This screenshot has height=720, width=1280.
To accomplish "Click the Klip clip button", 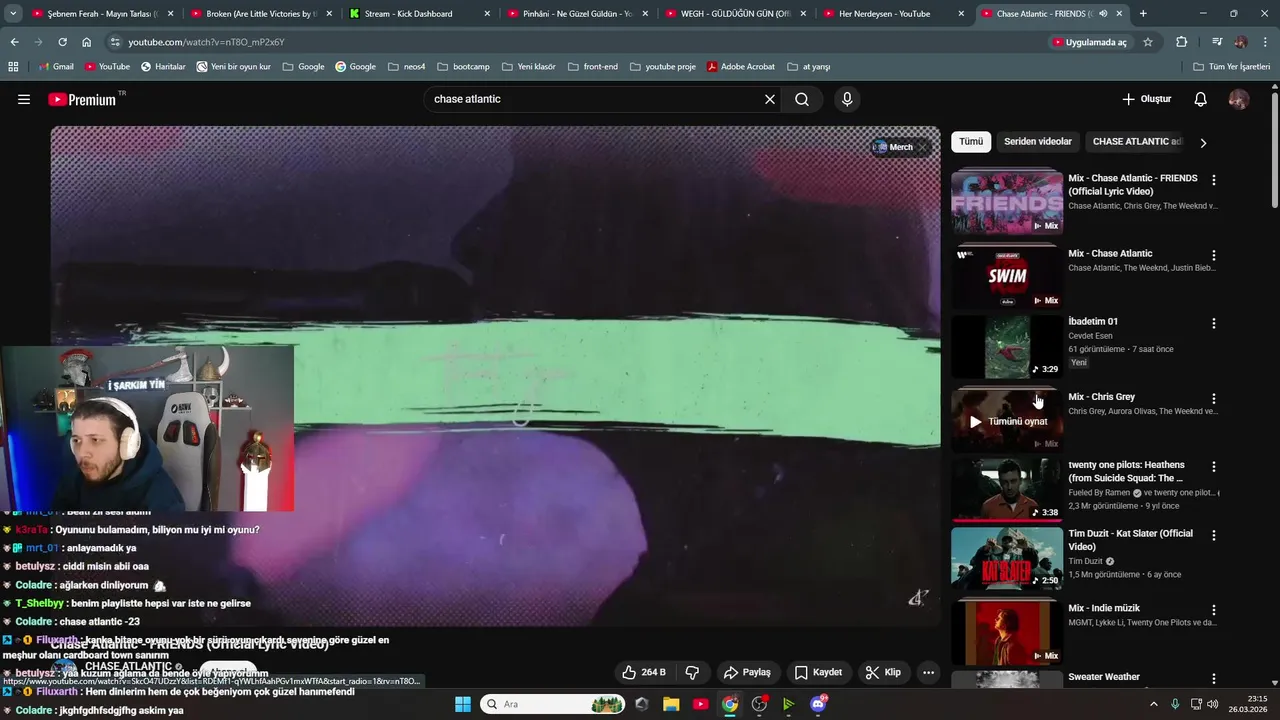I will 883,672.
